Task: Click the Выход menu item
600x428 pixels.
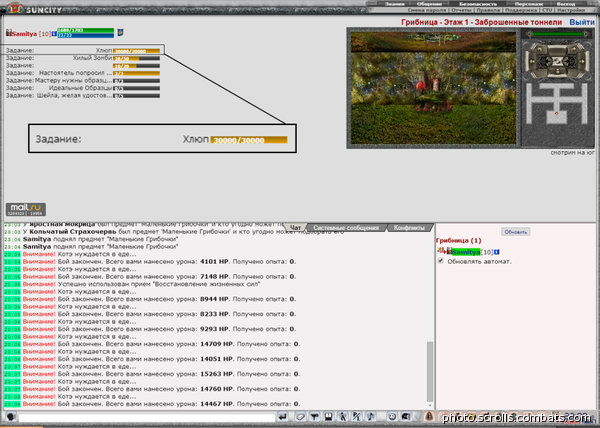Action: coord(565,4)
